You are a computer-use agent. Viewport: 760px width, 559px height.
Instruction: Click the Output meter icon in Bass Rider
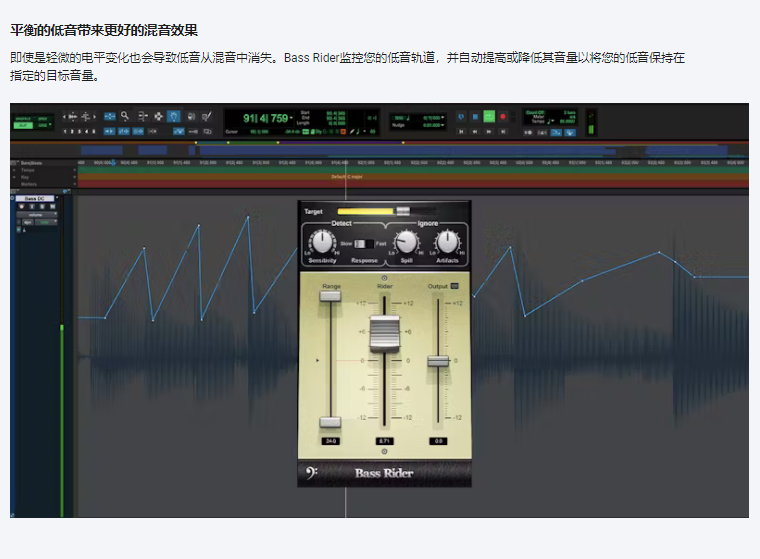pyautogui.click(x=455, y=286)
